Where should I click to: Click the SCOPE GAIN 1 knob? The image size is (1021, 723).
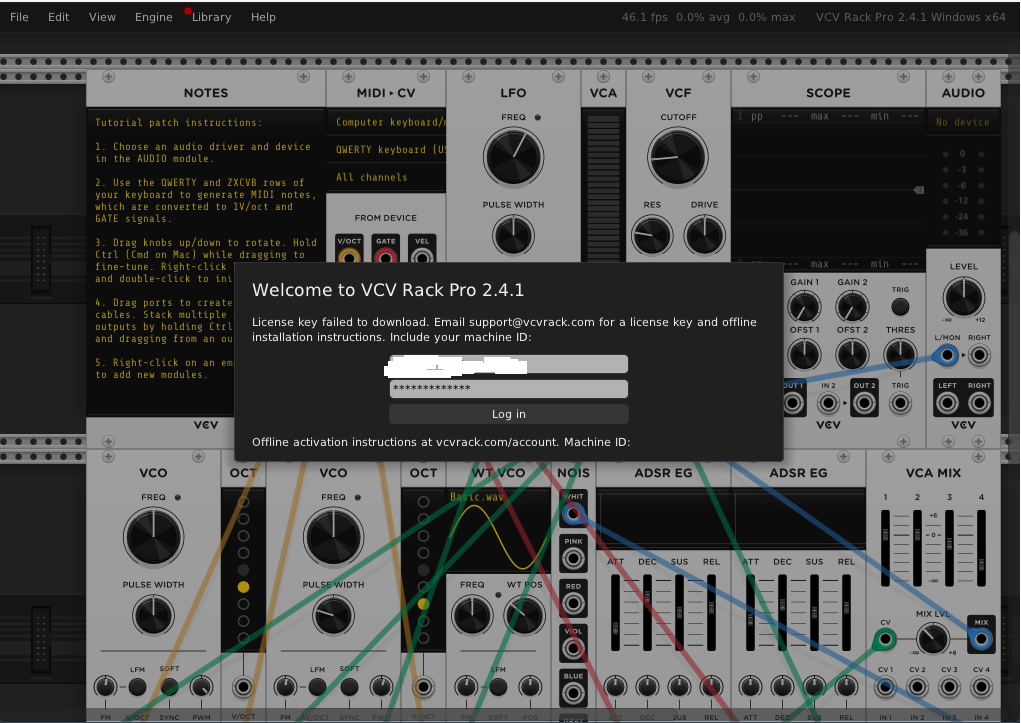tap(803, 306)
